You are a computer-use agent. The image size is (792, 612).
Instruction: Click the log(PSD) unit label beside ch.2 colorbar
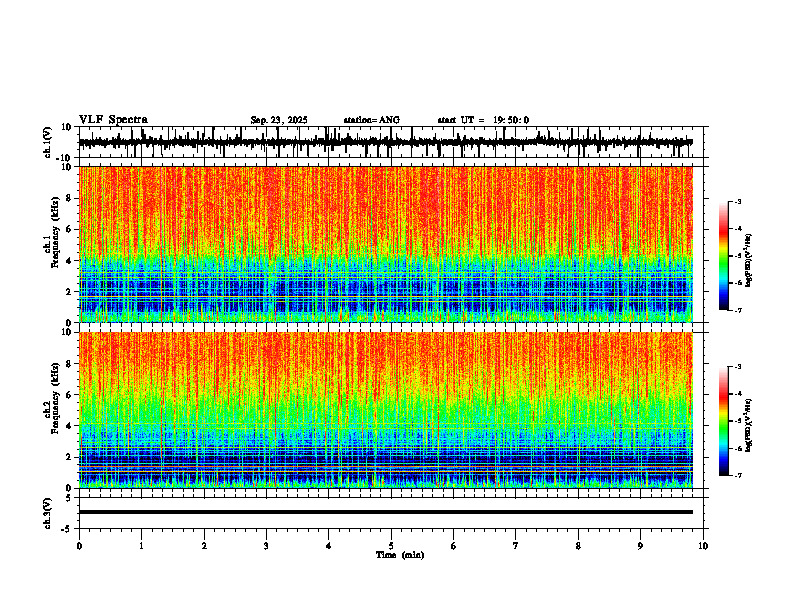tap(749, 424)
